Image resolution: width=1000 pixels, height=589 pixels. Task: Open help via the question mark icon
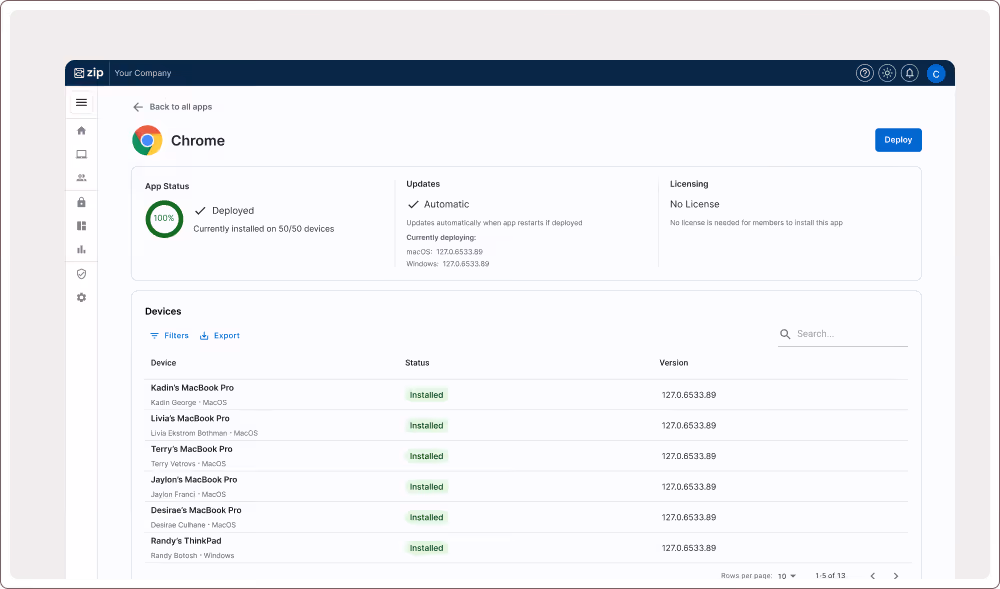[864, 72]
